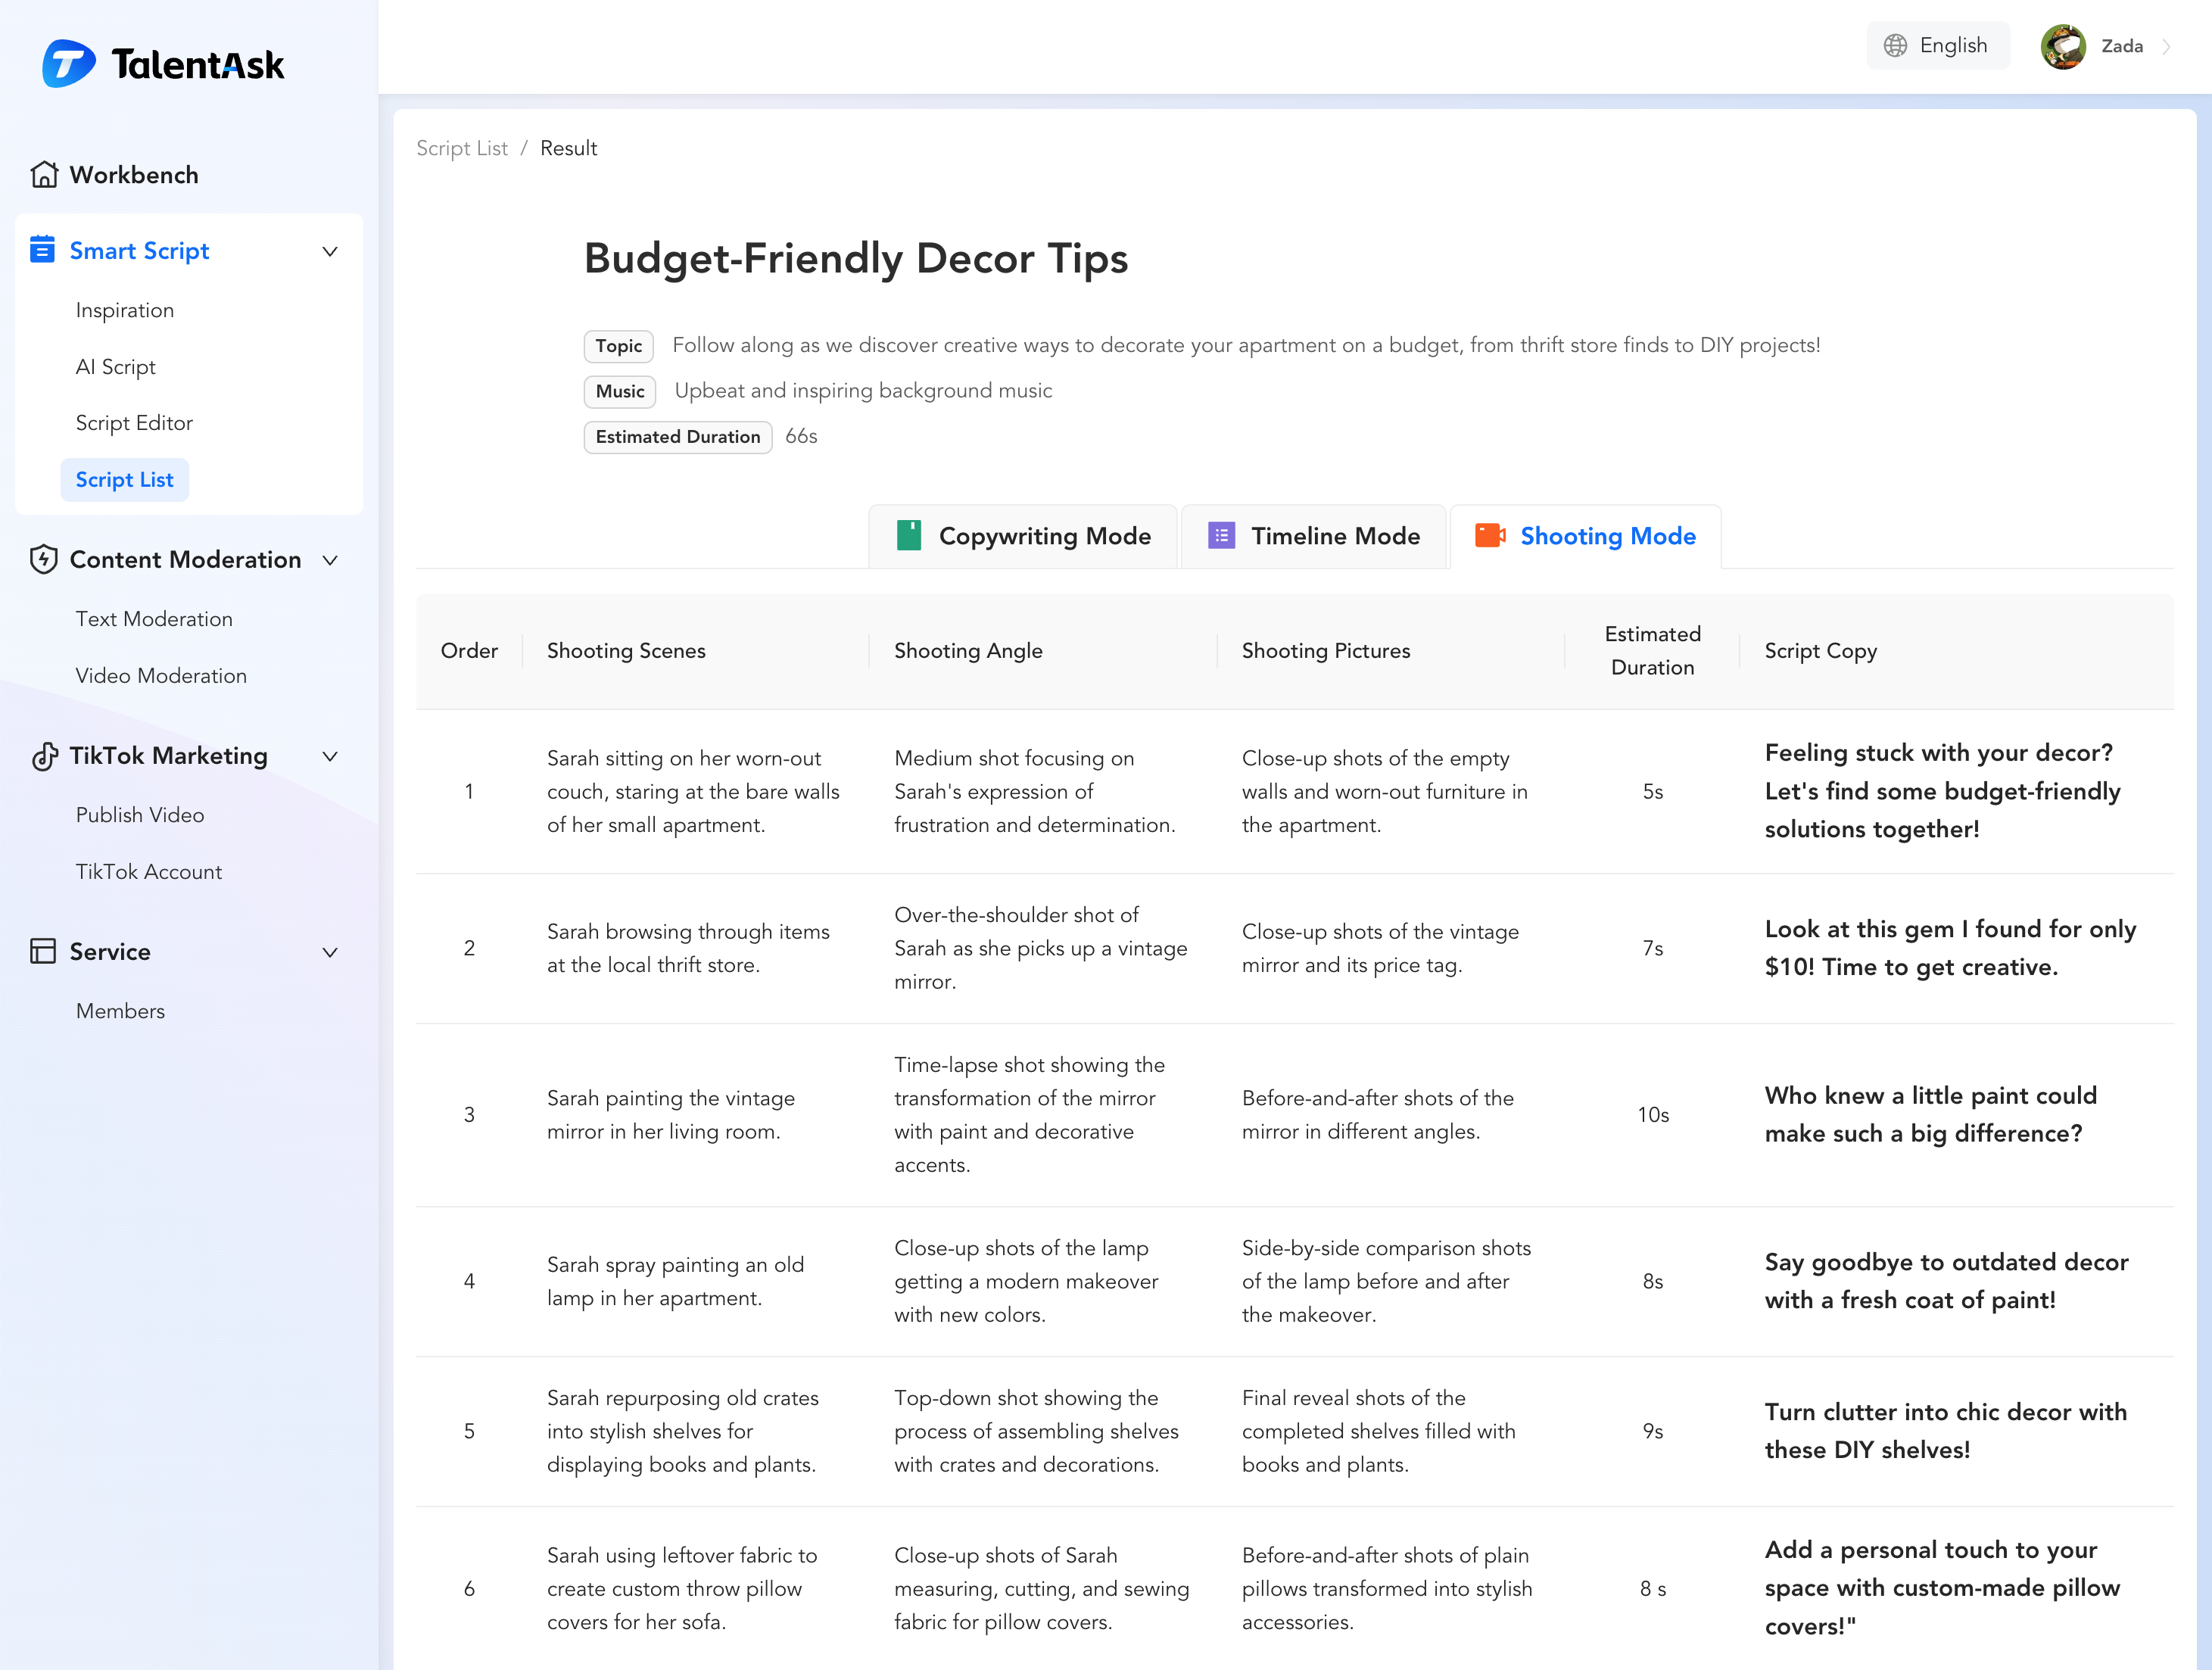Collapse the Service section chevron

[x=330, y=952]
